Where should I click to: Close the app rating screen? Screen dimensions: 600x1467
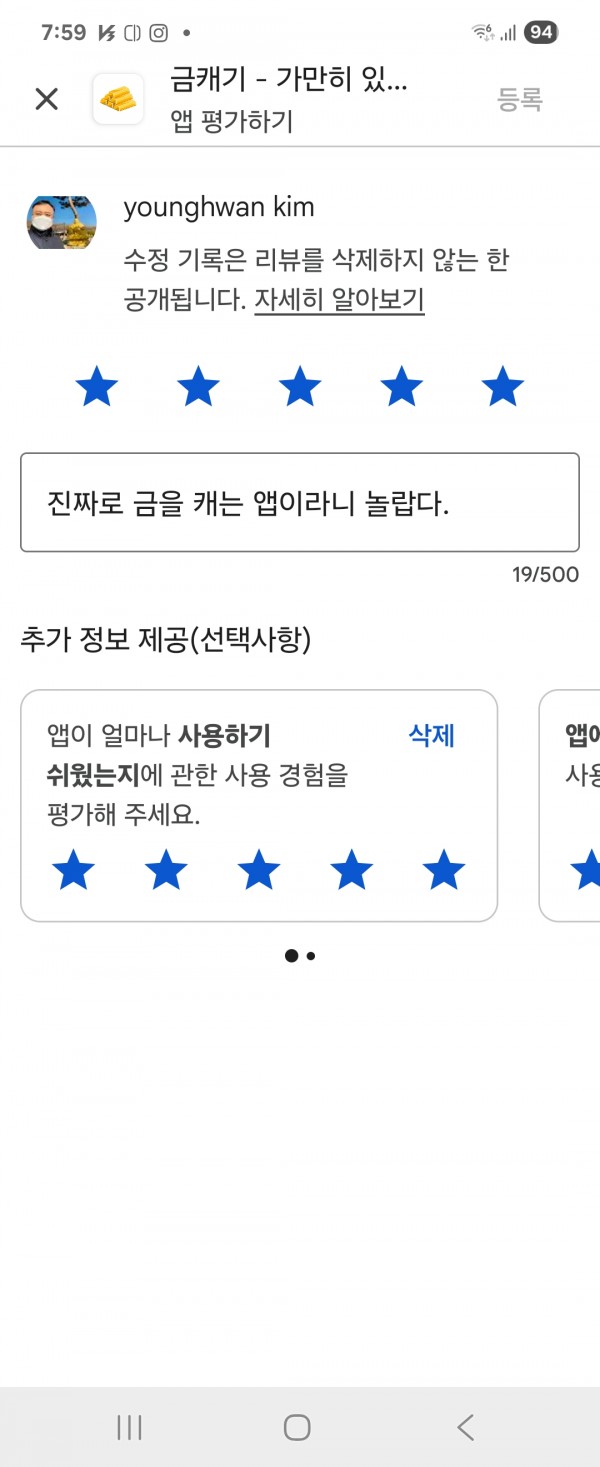[47, 99]
